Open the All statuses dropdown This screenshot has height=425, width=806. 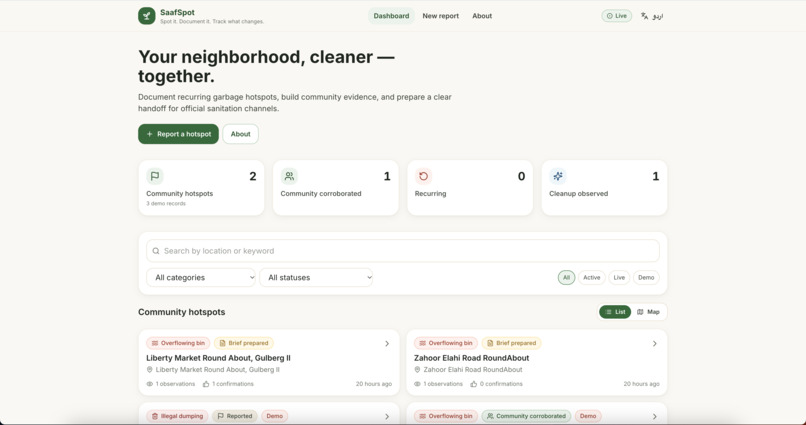tap(316, 278)
